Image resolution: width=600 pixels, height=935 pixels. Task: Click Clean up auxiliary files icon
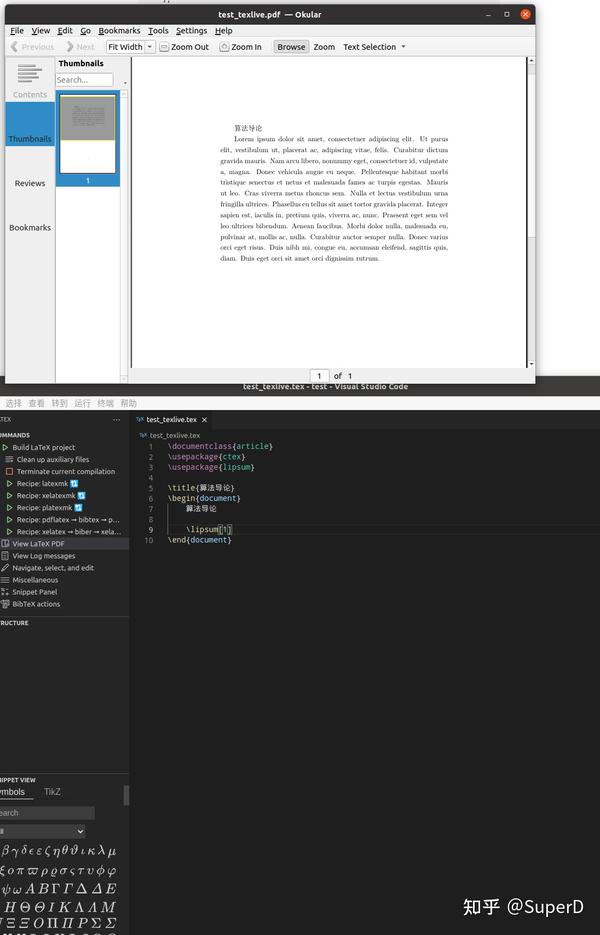[x=10, y=459]
